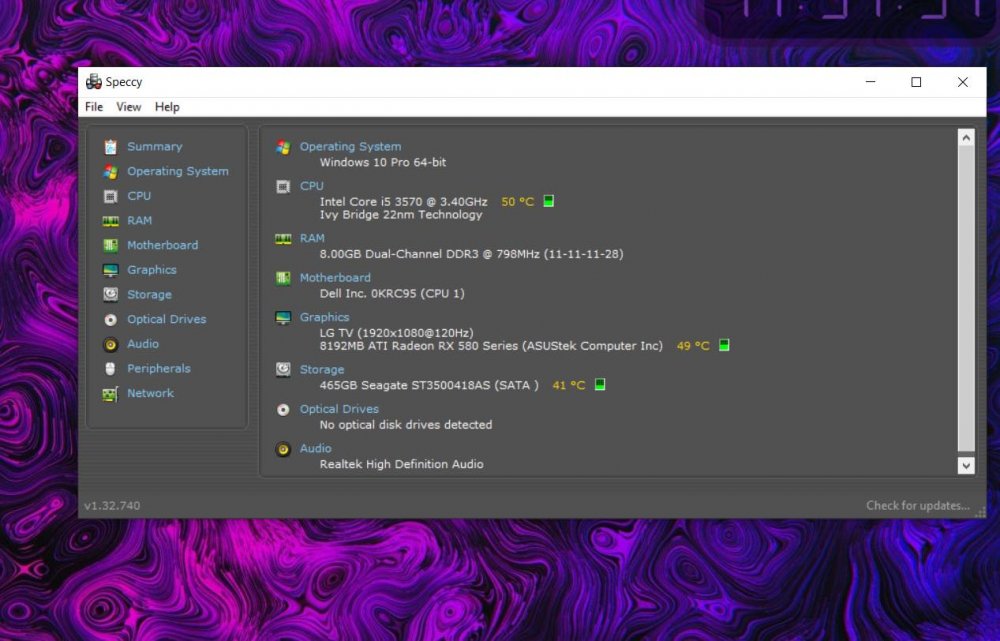The image size is (1000, 641).
Task: Click the Windows 10 Pro 64-bit text
Action: [383, 163]
